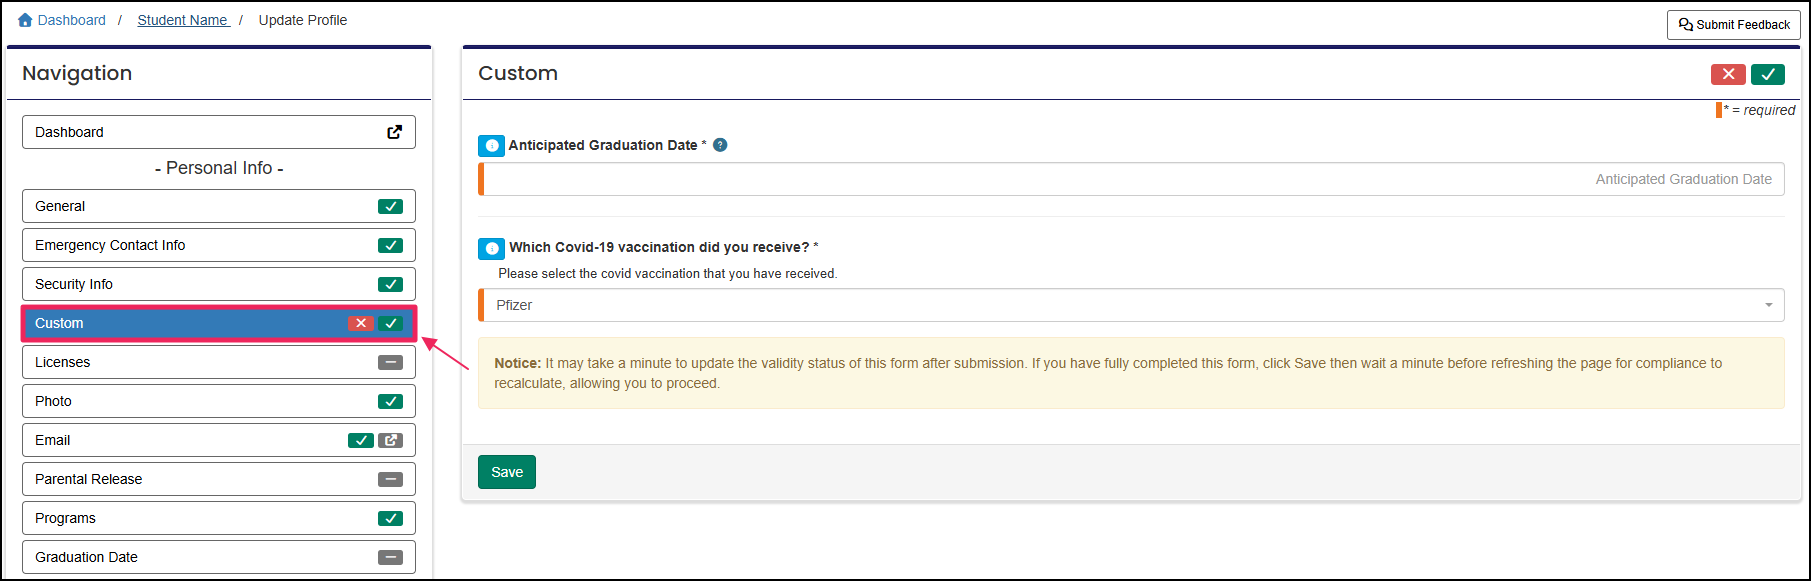1811x581 pixels.
Task: Follow the Student Name breadcrumb link
Action: 183,20
